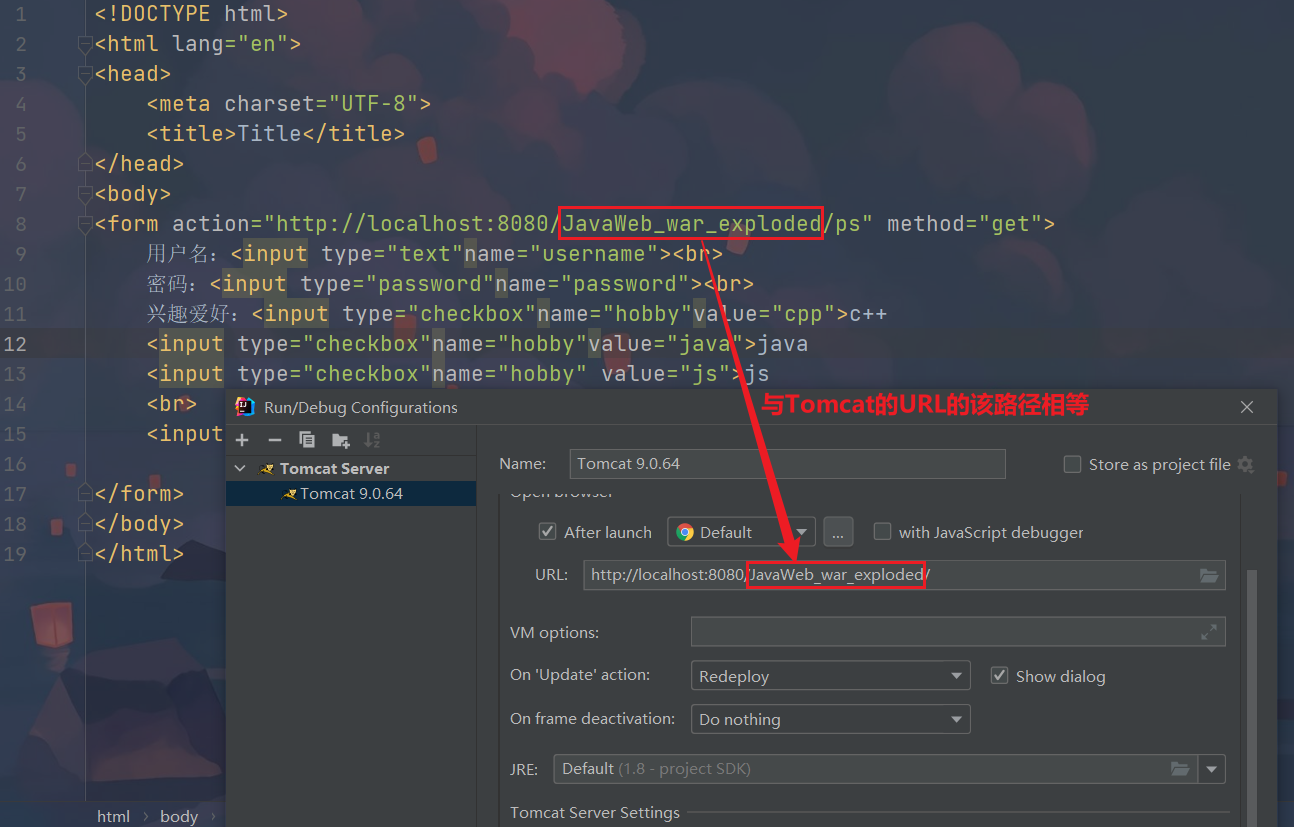The image size is (1294, 827).
Task: Open On 'Update' action Redeploy dropdown
Action: tap(830, 676)
